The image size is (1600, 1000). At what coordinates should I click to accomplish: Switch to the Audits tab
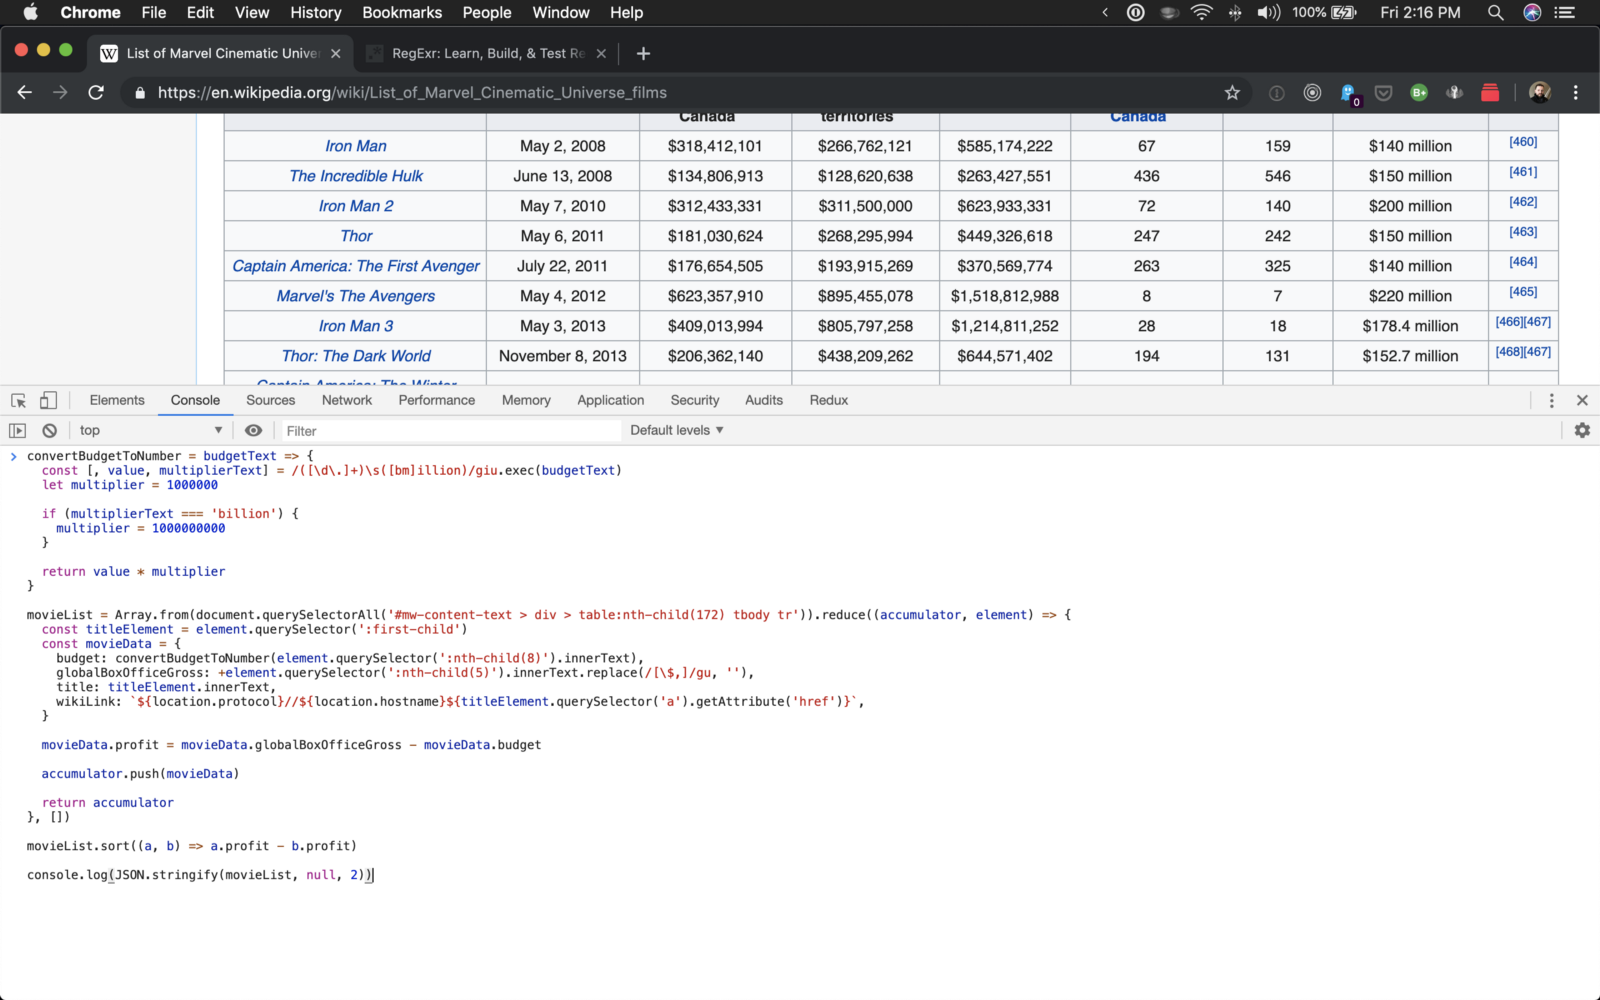pyautogui.click(x=764, y=400)
